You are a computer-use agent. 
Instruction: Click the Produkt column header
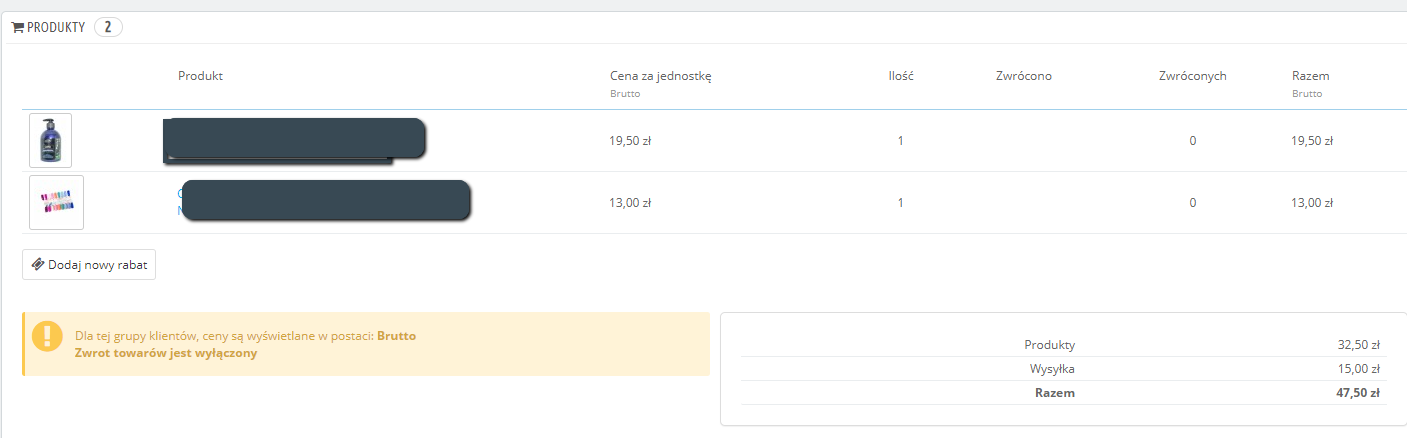pos(200,76)
